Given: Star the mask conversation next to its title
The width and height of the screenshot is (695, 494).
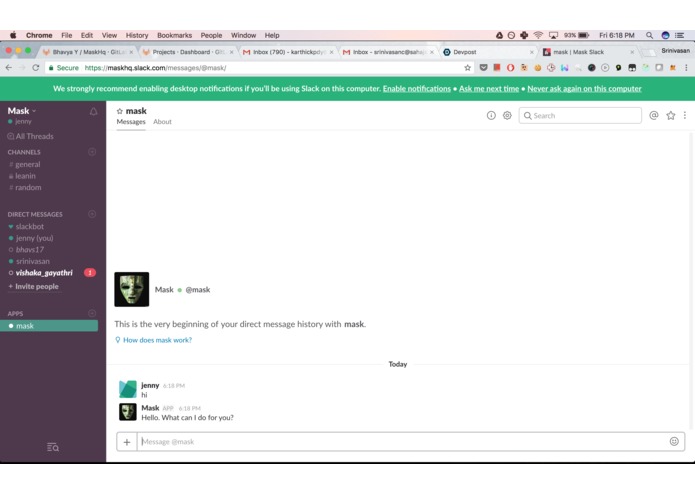Looking at the screenshot, I should tap(120, 111).
